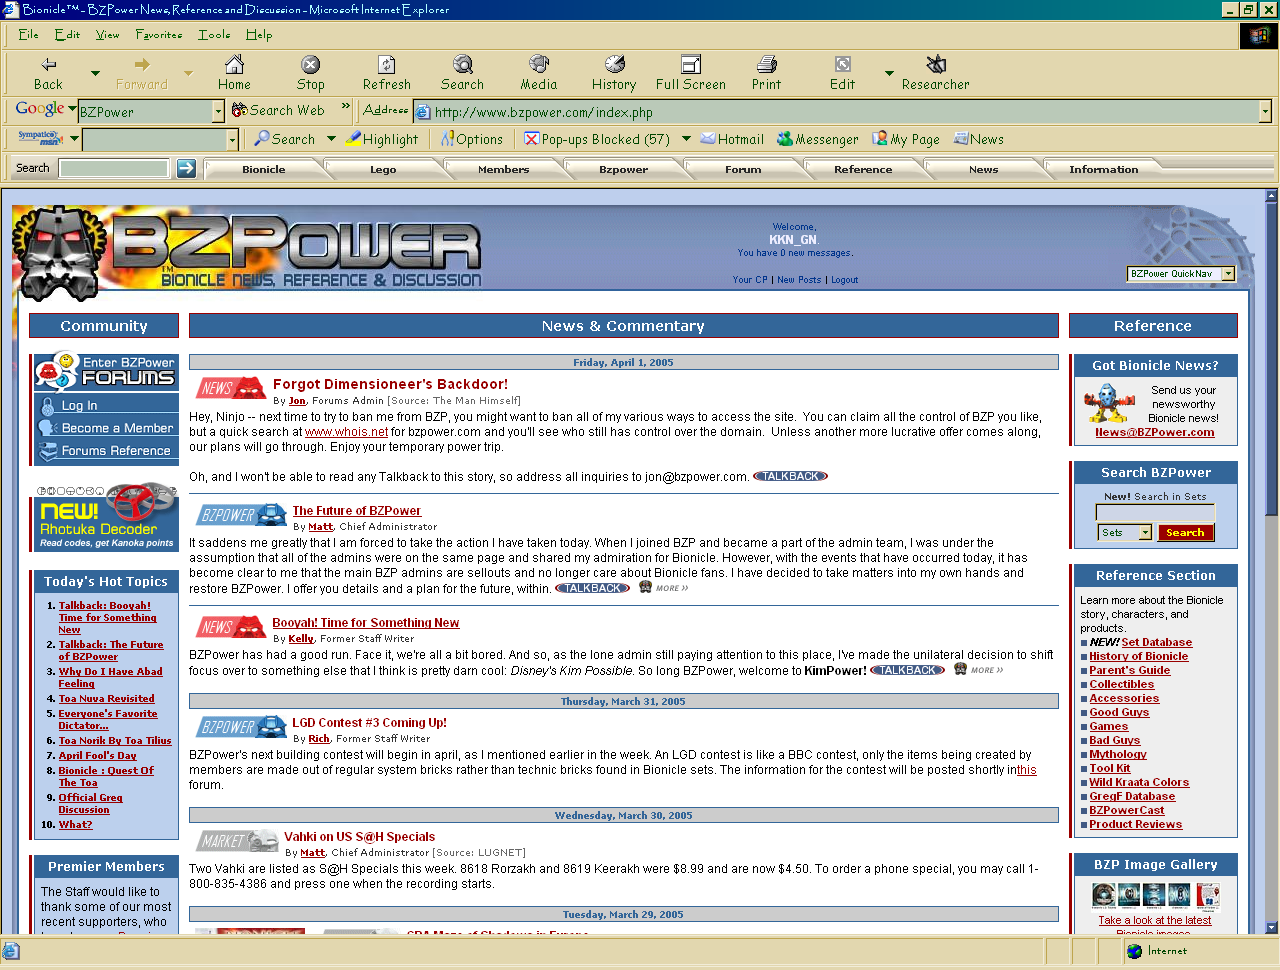Click the toolbar Search text field
Viewport: 1280px width, 970px height.
click(x=113, y=168)
